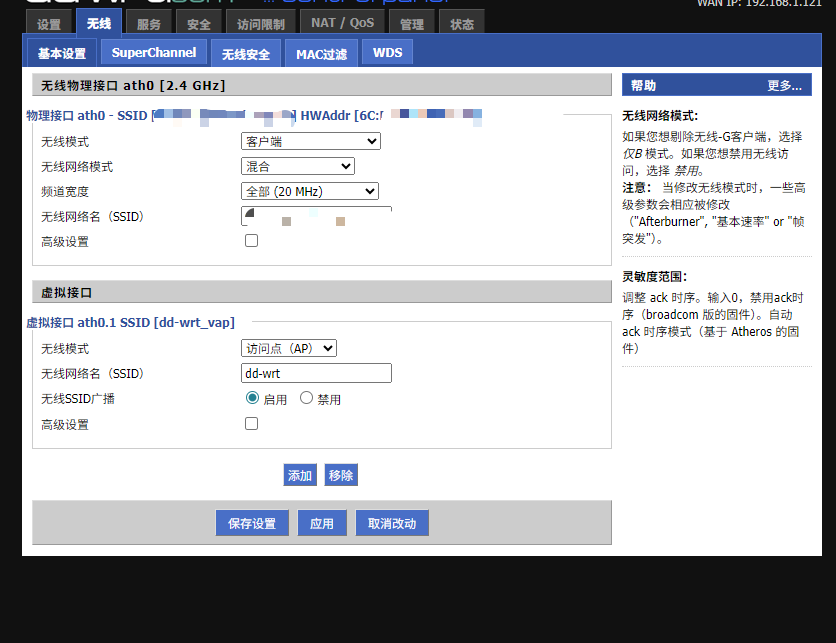This screenshot has width=836, height=643.
Task: Open ath0 无线模式 dropdown showing 客户端
Action: pyautogui.click(x=311, y=141)
